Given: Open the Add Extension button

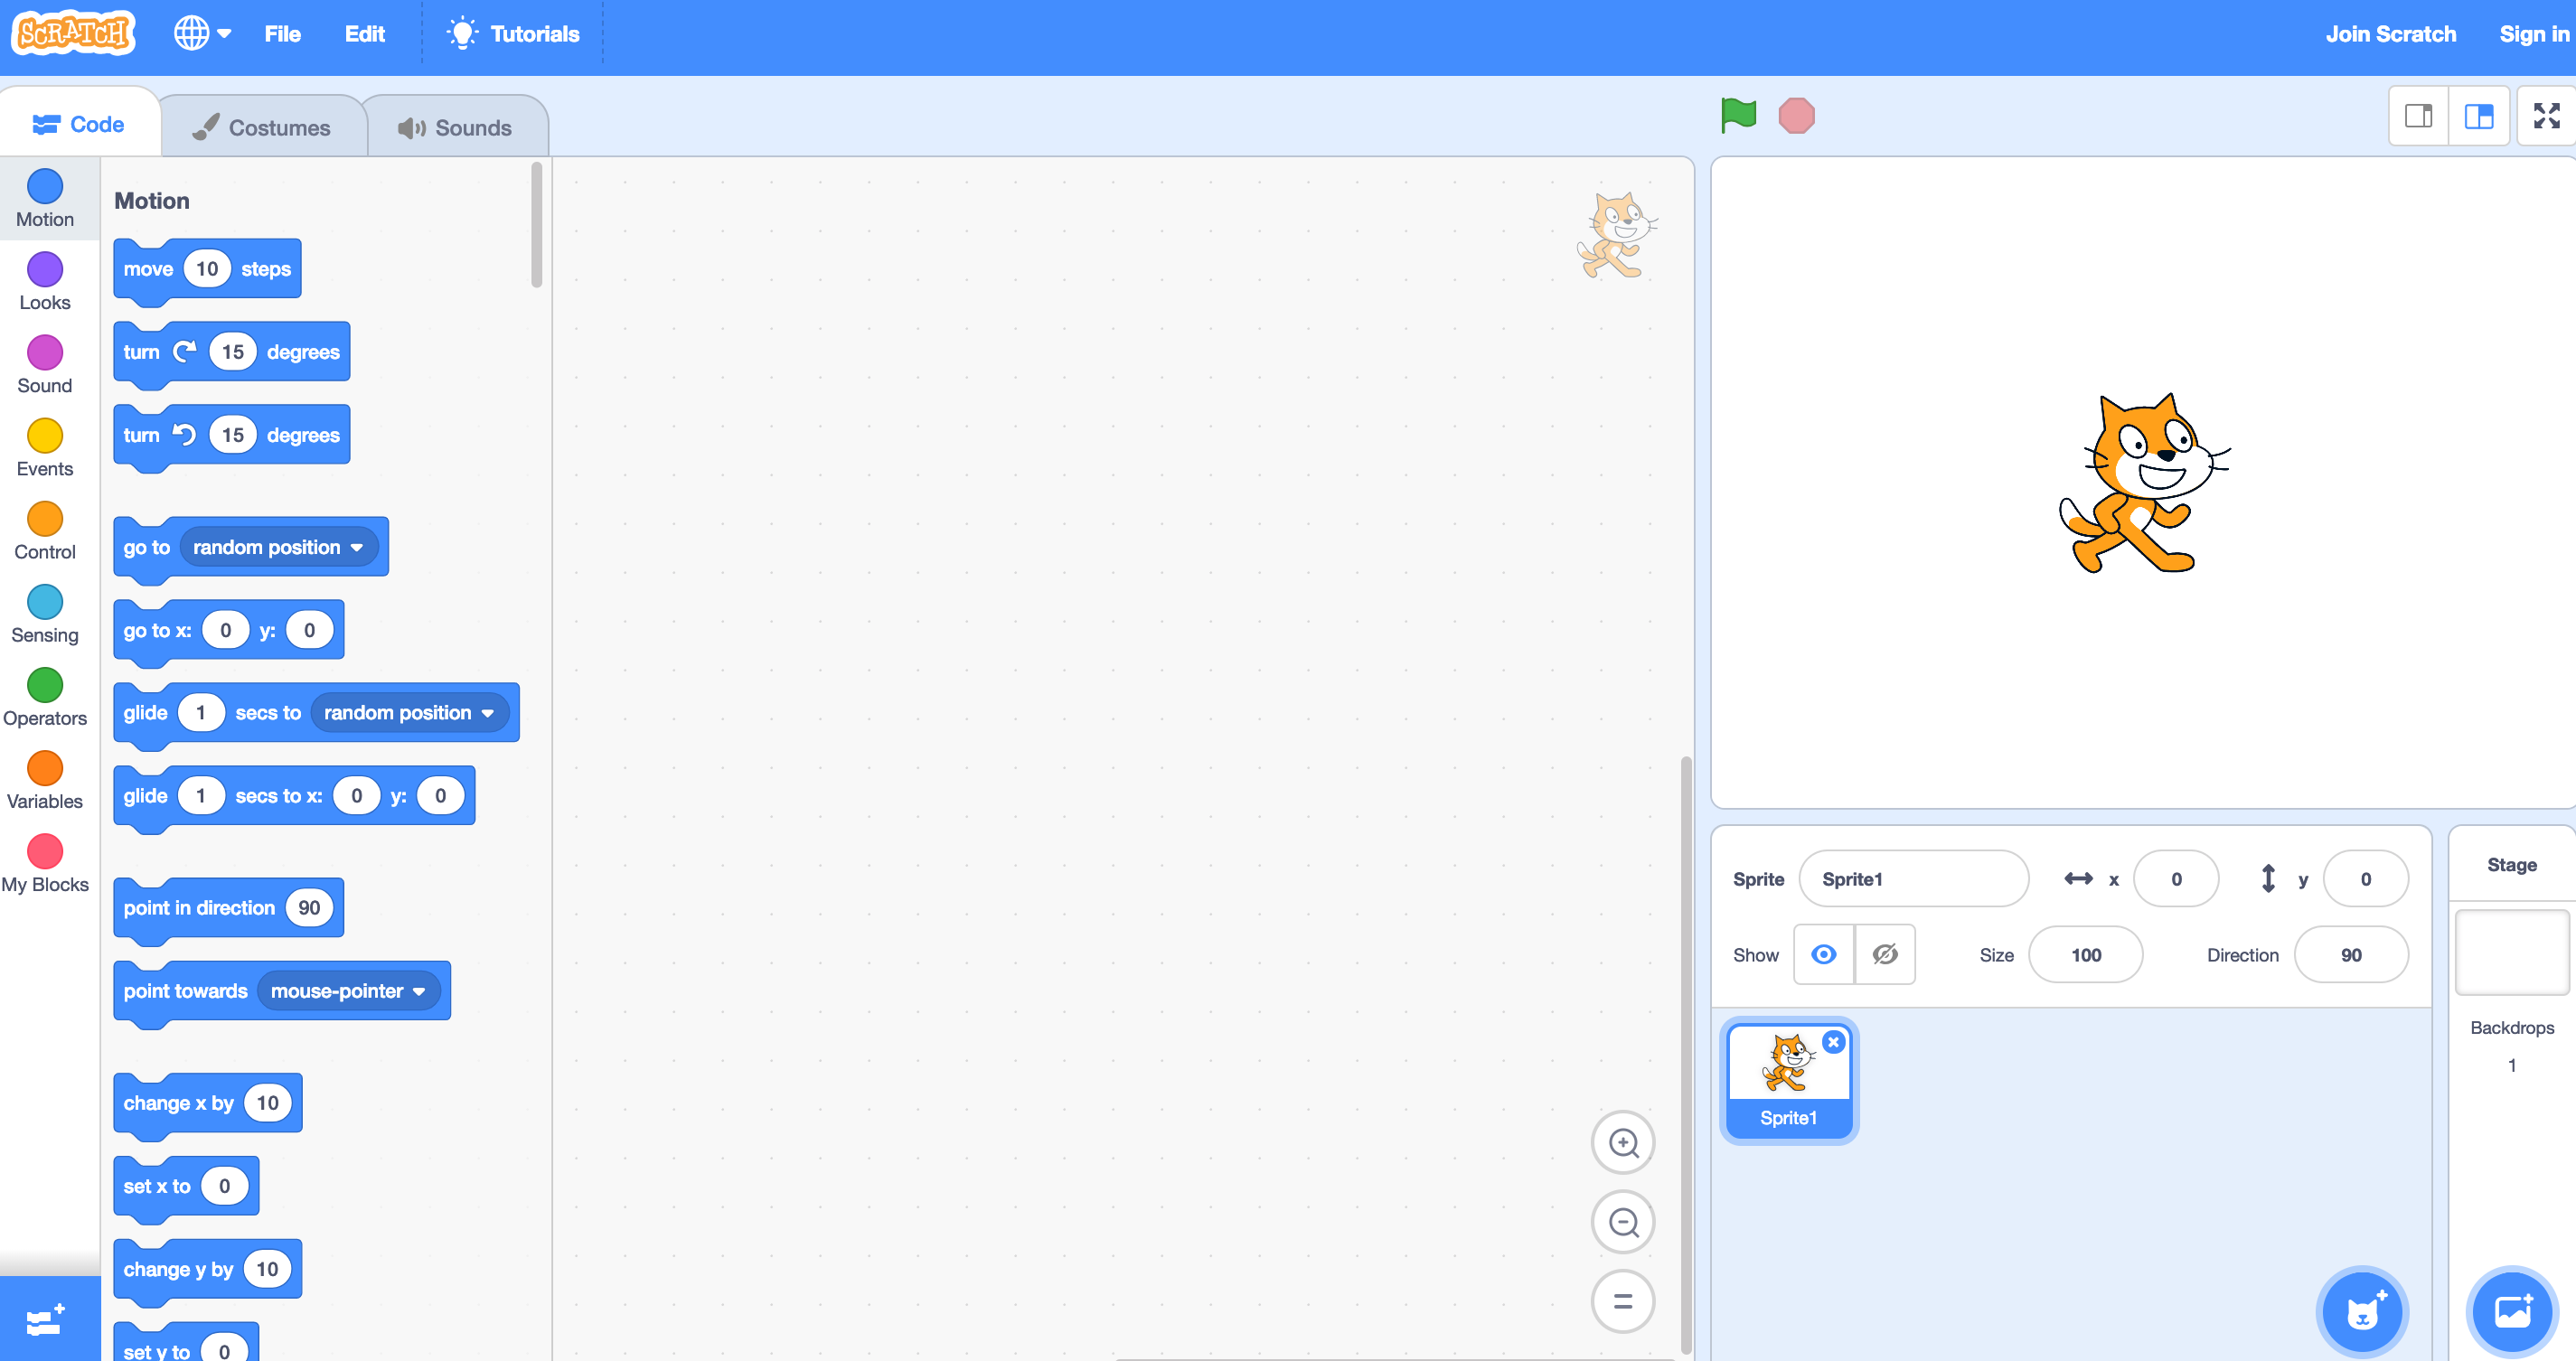Looking at the screenshot, I should pyautogui.click(x=46, y=1320).
